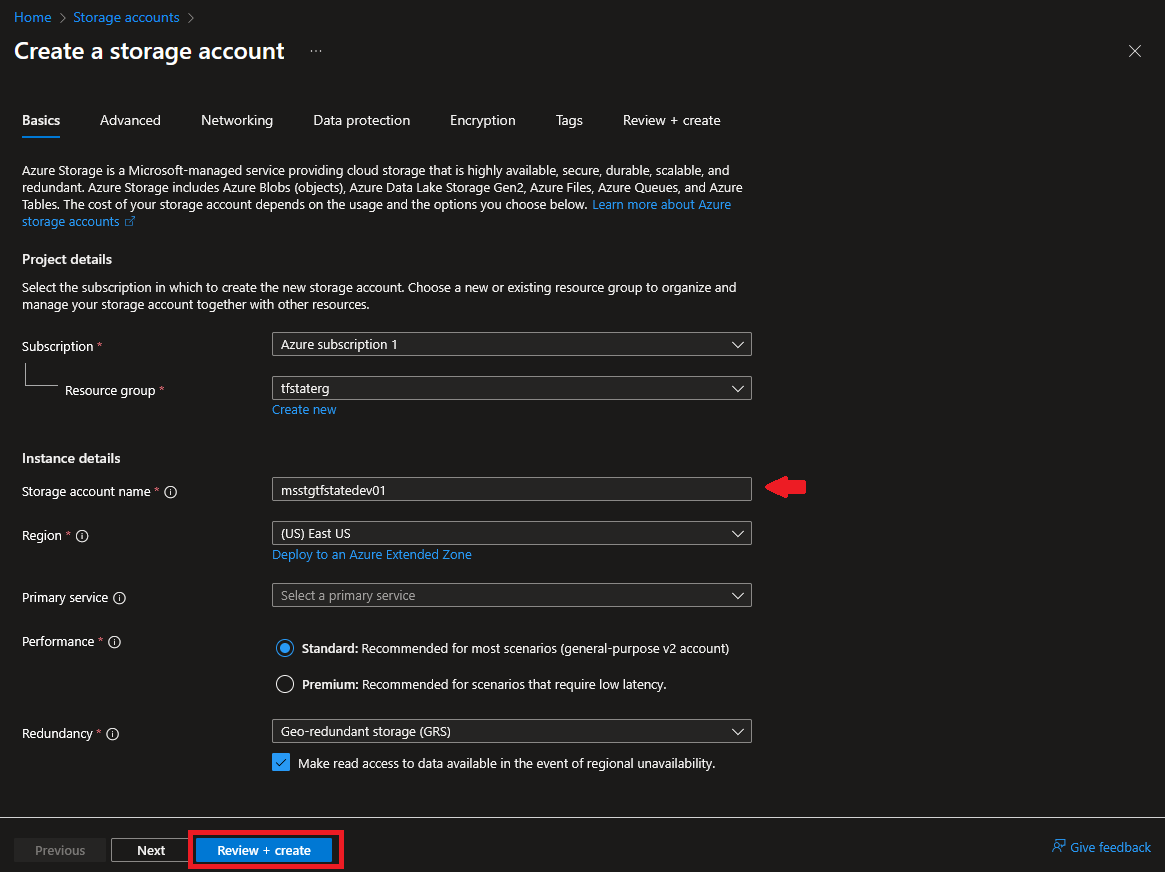Toggle the read access availability checkbox
Screen dimensions: 1165x872
click(281, 763)
